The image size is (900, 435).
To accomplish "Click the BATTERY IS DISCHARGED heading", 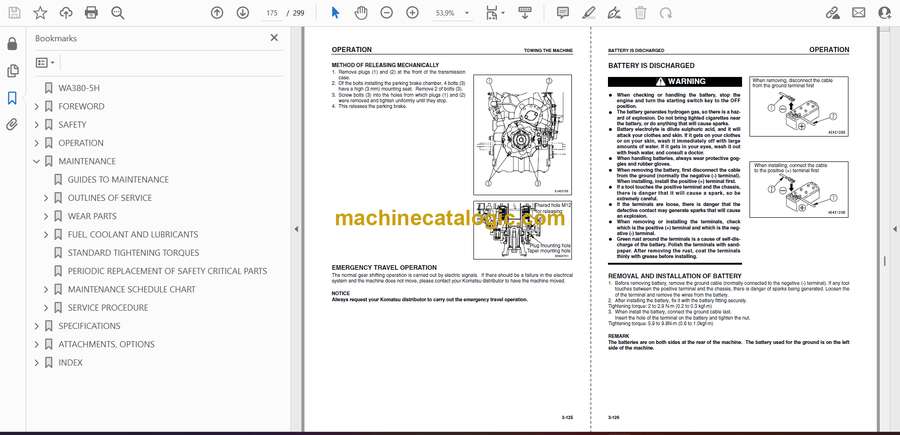I will pos(651,66).
